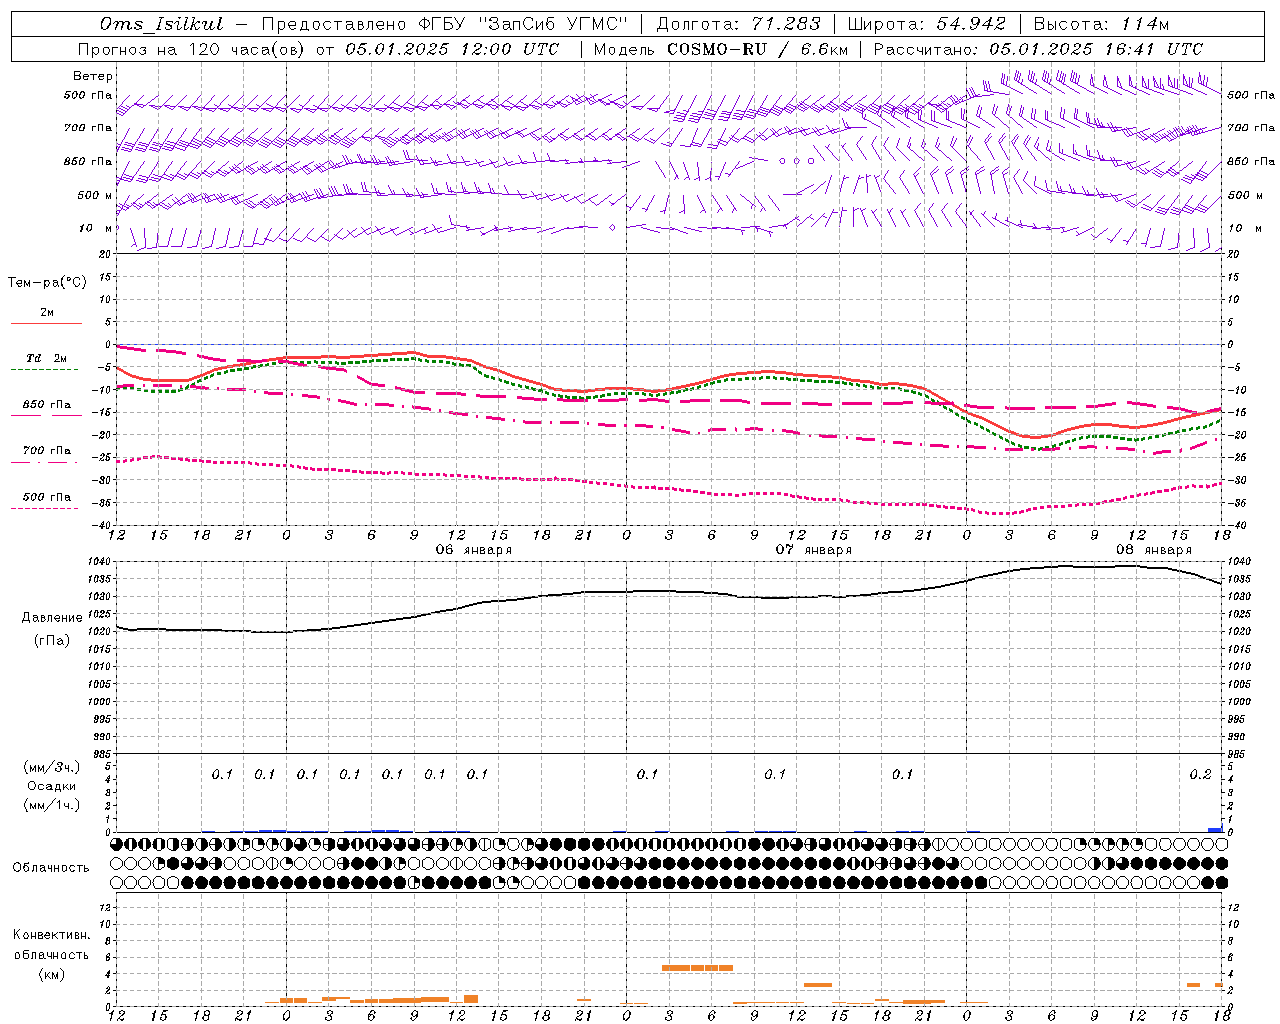
Task: Click the station name Oms_Isilkul in header
Action: tap(162, 24)
